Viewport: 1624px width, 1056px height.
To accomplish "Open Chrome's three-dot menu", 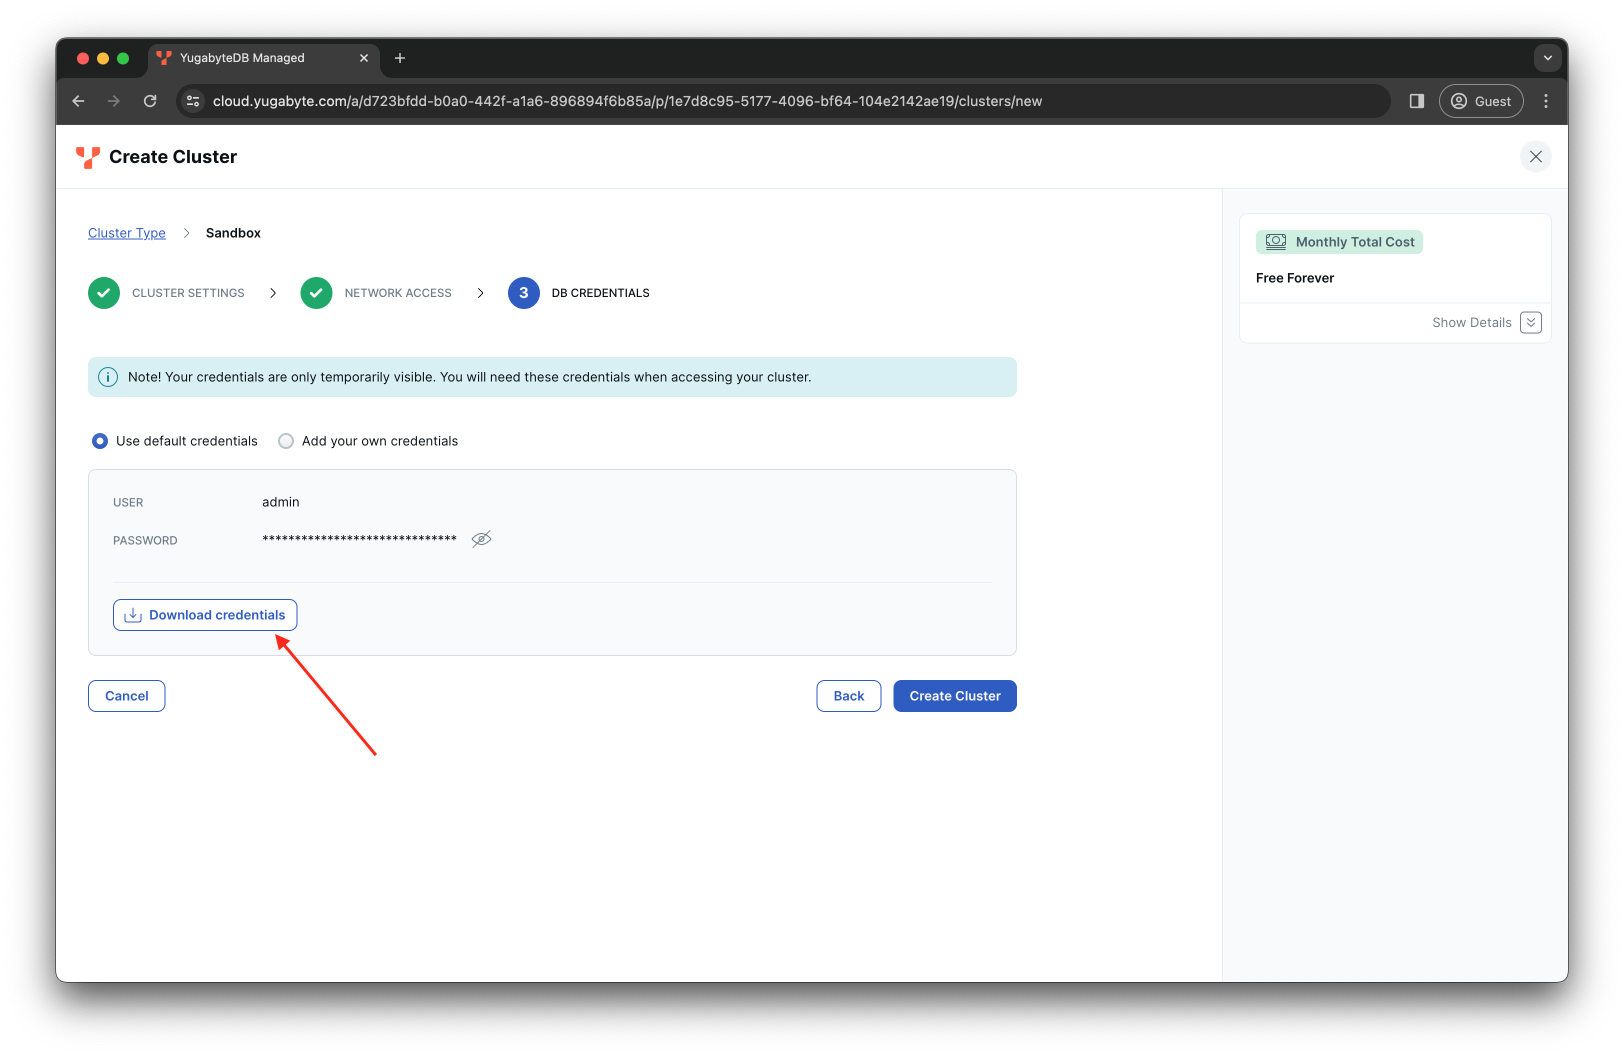I will click(x=1545, y=101).
